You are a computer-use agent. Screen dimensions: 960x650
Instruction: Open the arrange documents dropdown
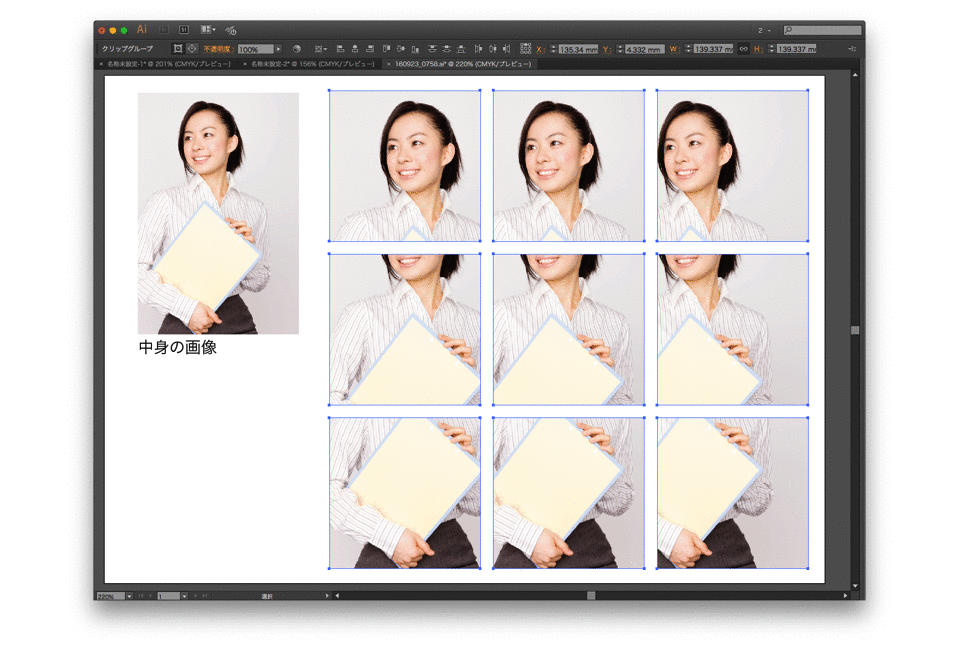pos(208,29)
